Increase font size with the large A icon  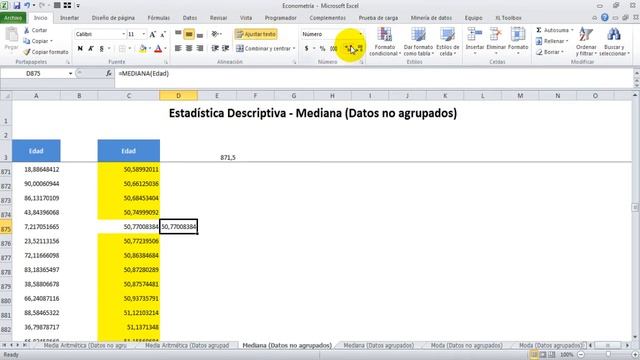[152, 34]
